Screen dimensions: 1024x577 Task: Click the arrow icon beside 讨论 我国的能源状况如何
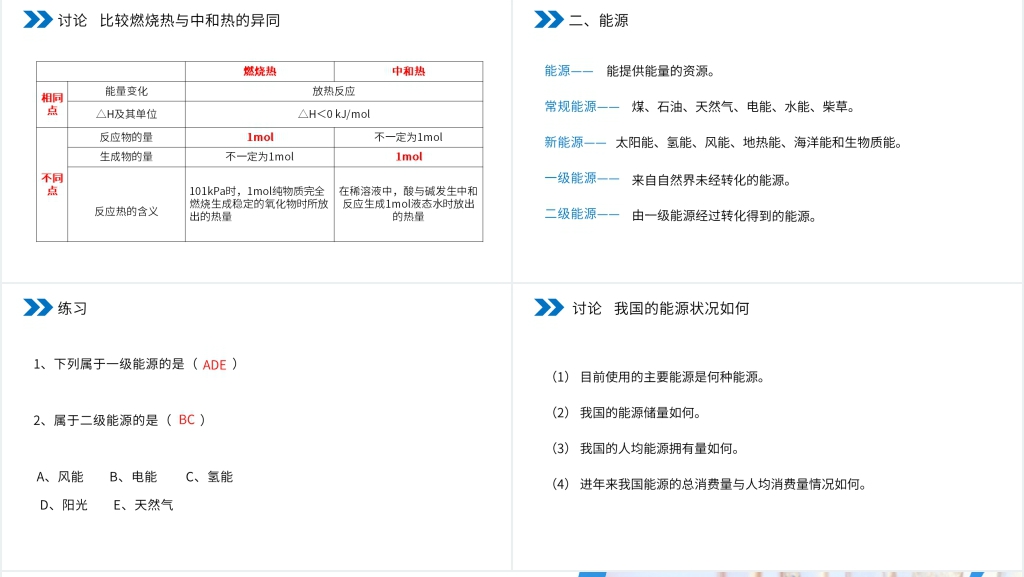549,308
